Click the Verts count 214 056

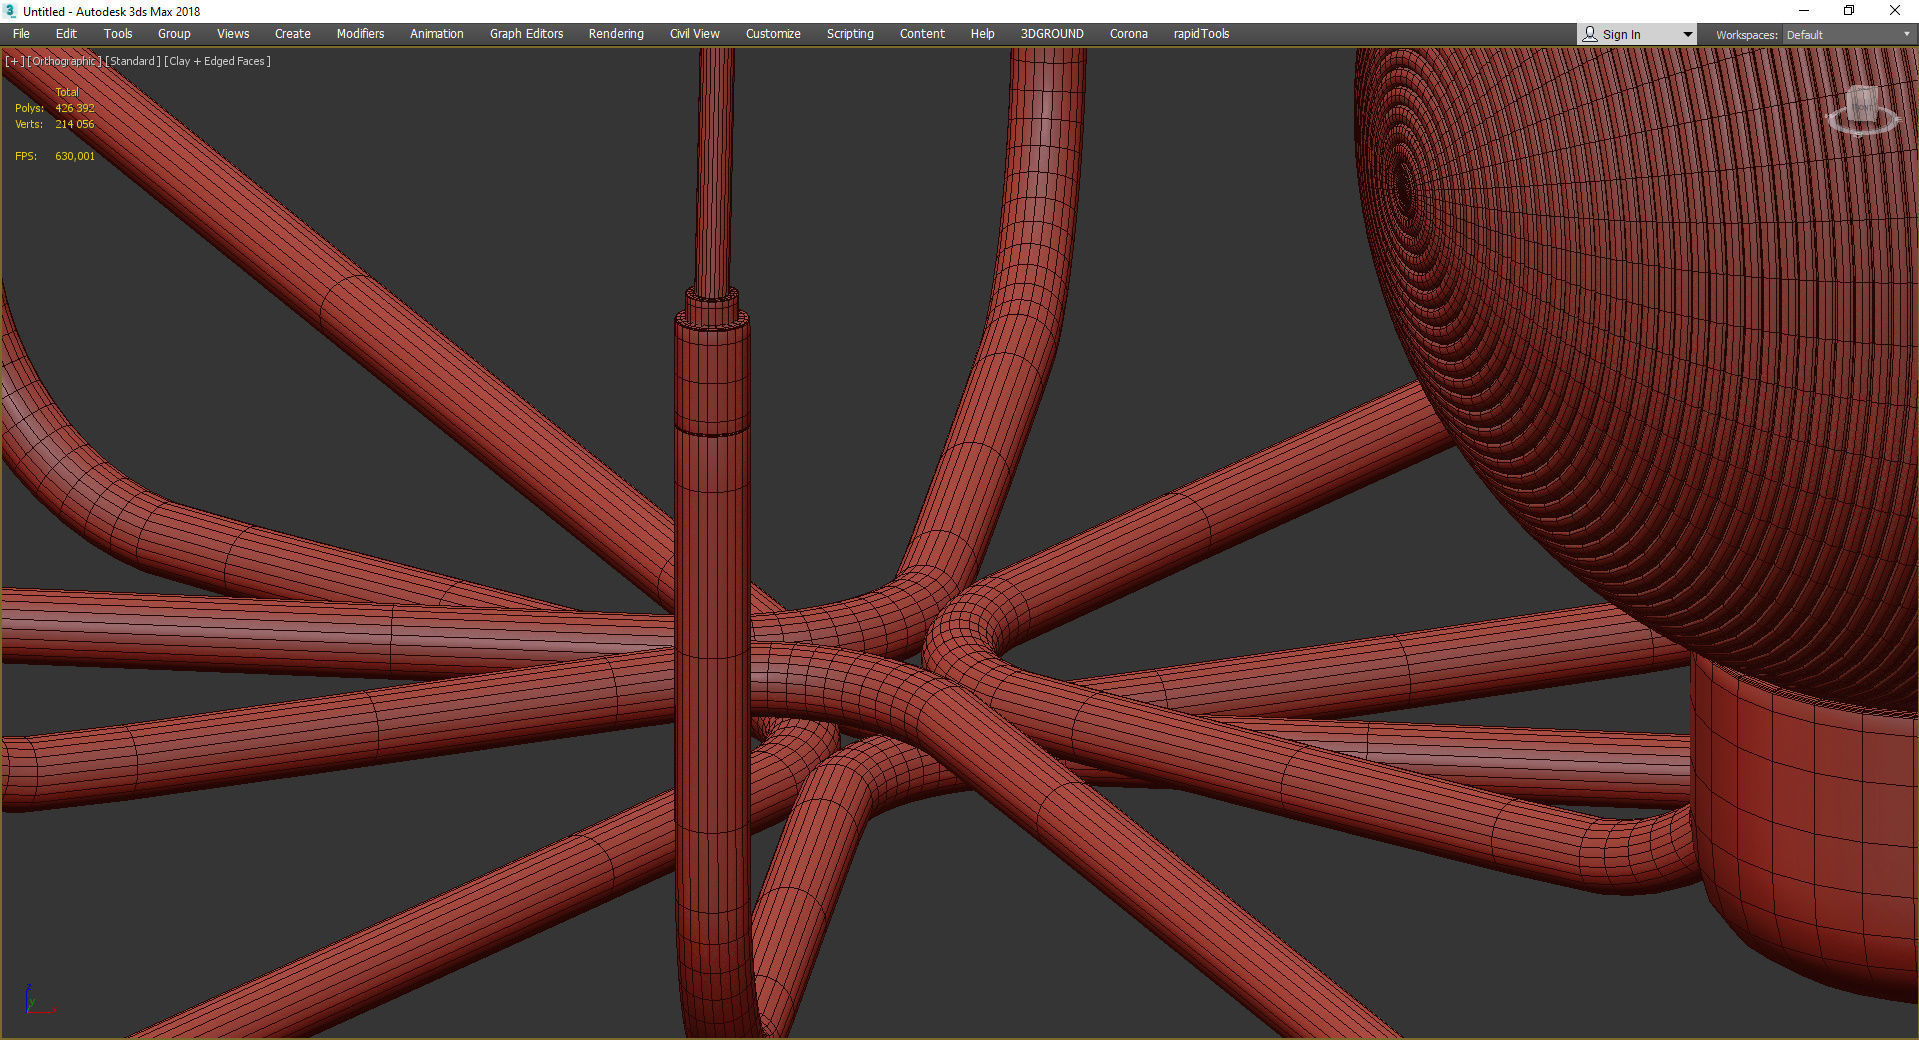point(75,124)
